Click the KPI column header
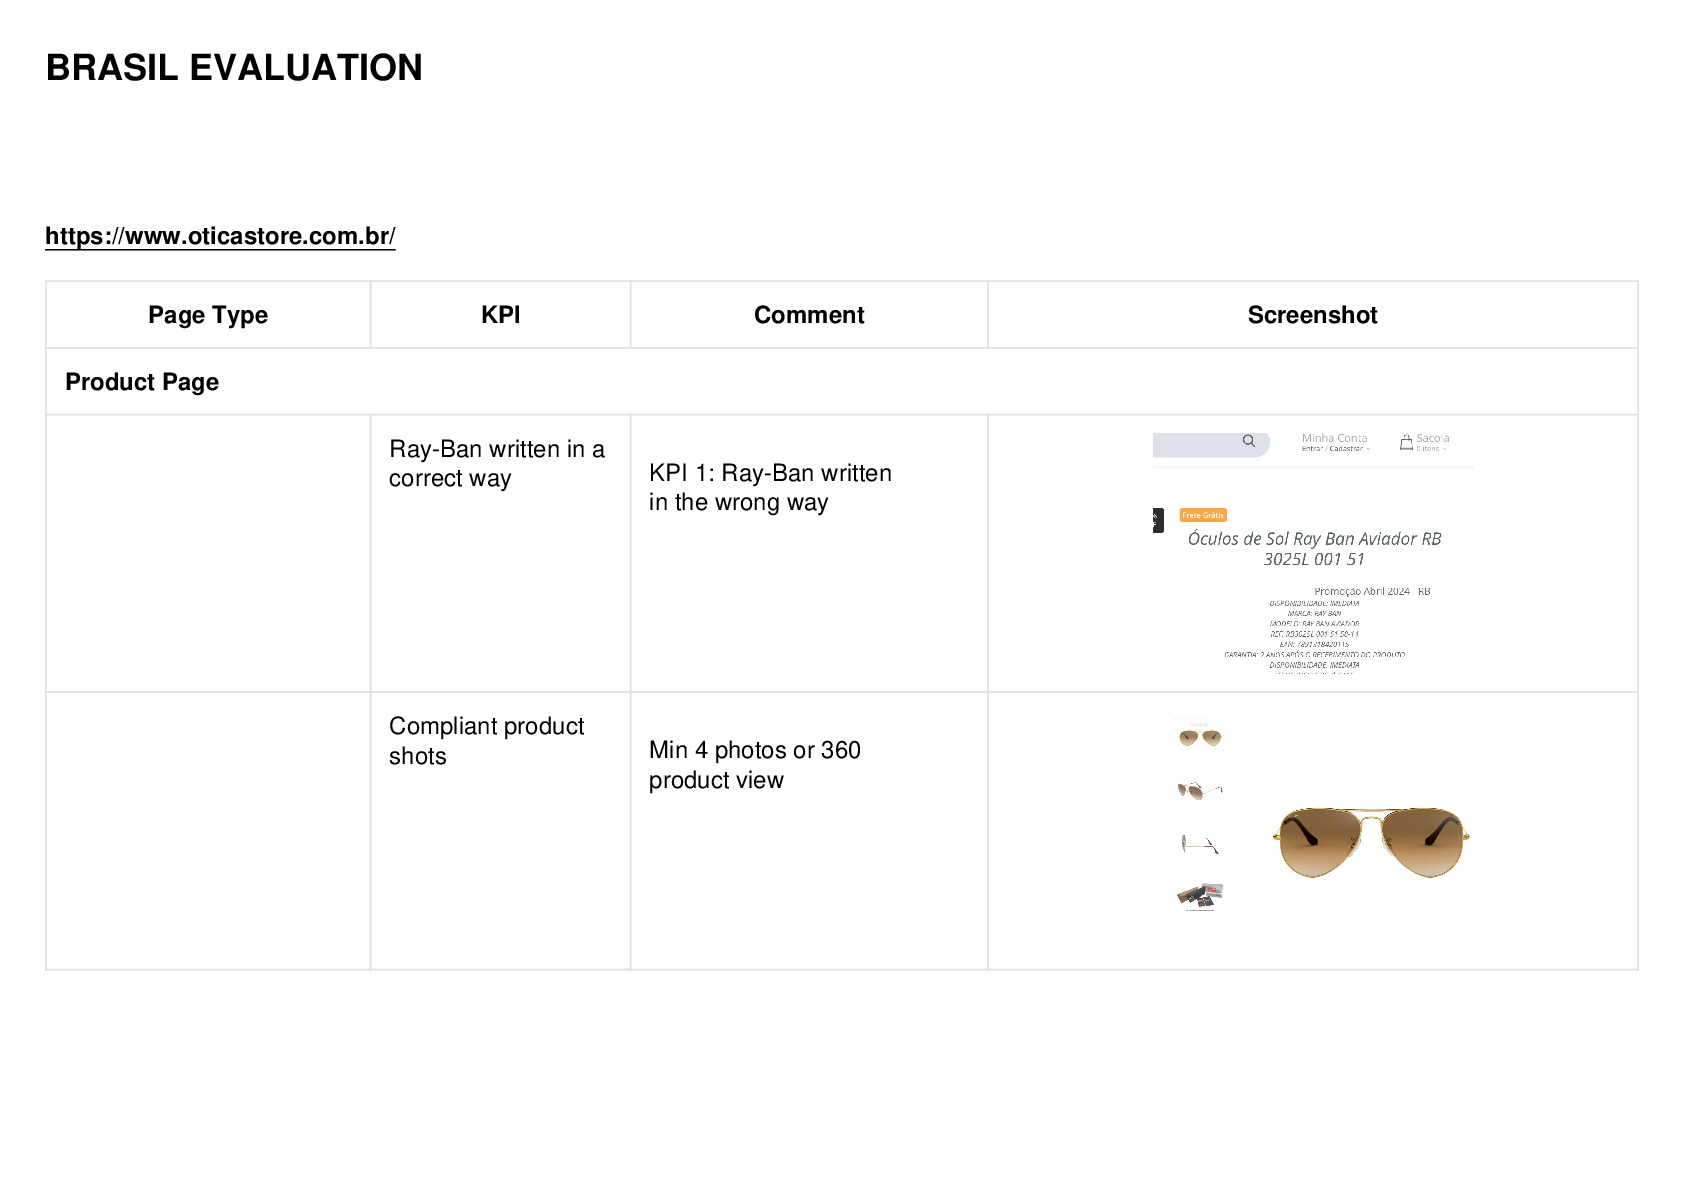The height and width of the screenshot is (1191, 1684). [x=500, y=315]
